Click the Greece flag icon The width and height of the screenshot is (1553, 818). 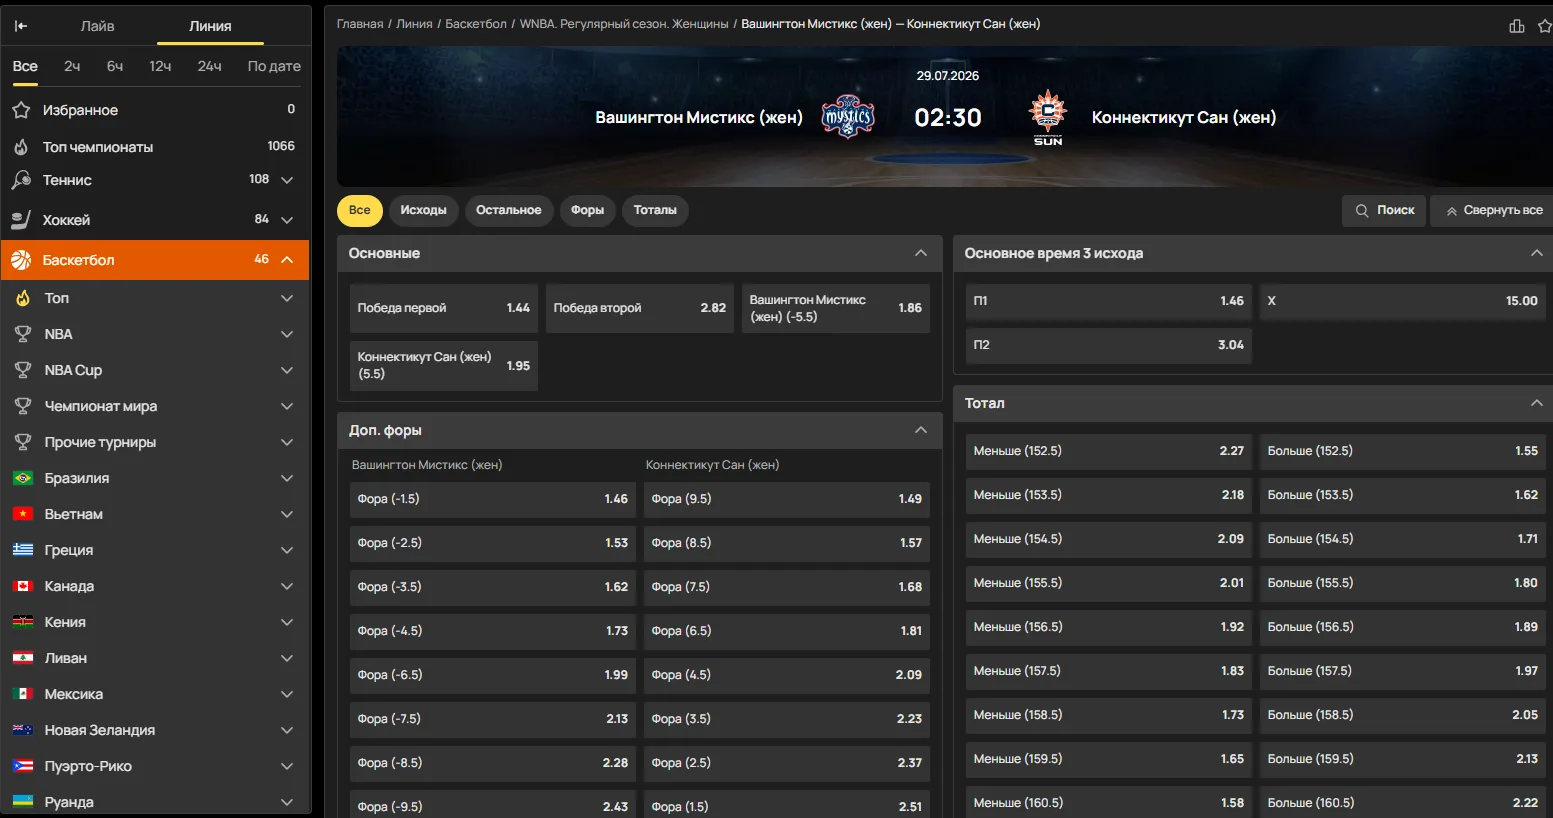[x=23, y=550]
